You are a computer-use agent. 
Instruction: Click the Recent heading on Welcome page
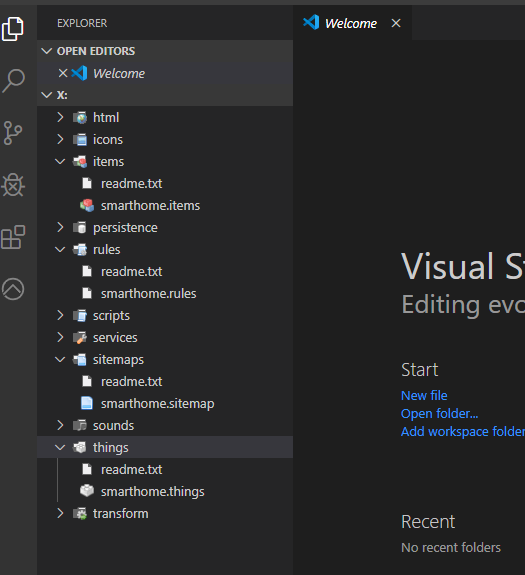point(428,521)
